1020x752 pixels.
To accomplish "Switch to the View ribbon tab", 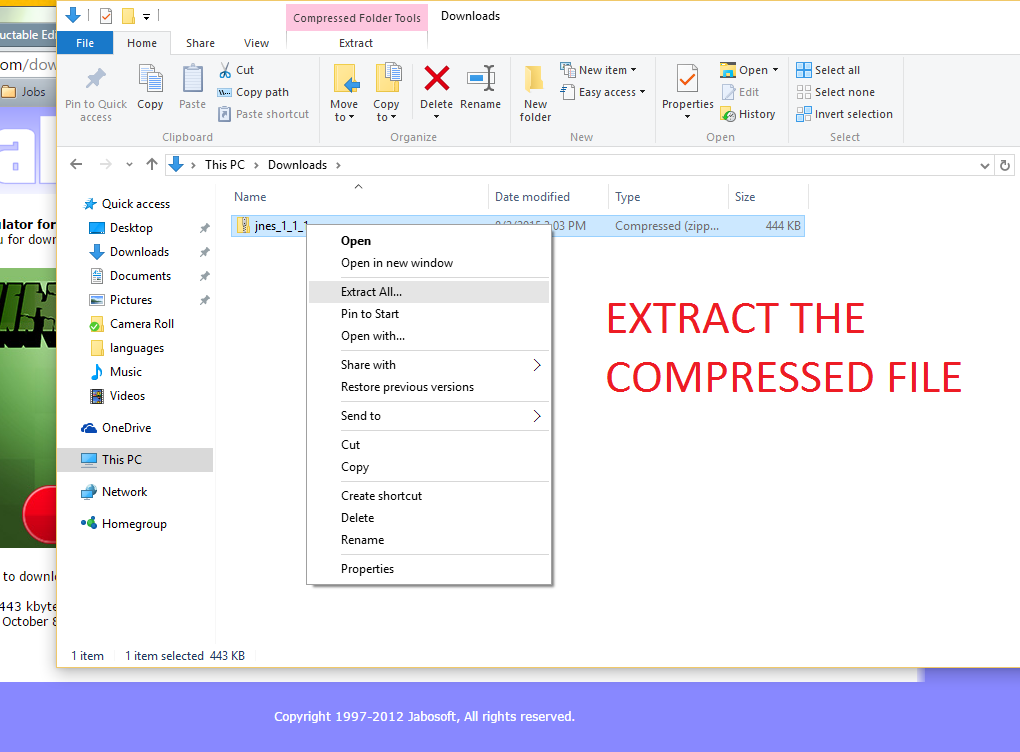I will [256, 43].
